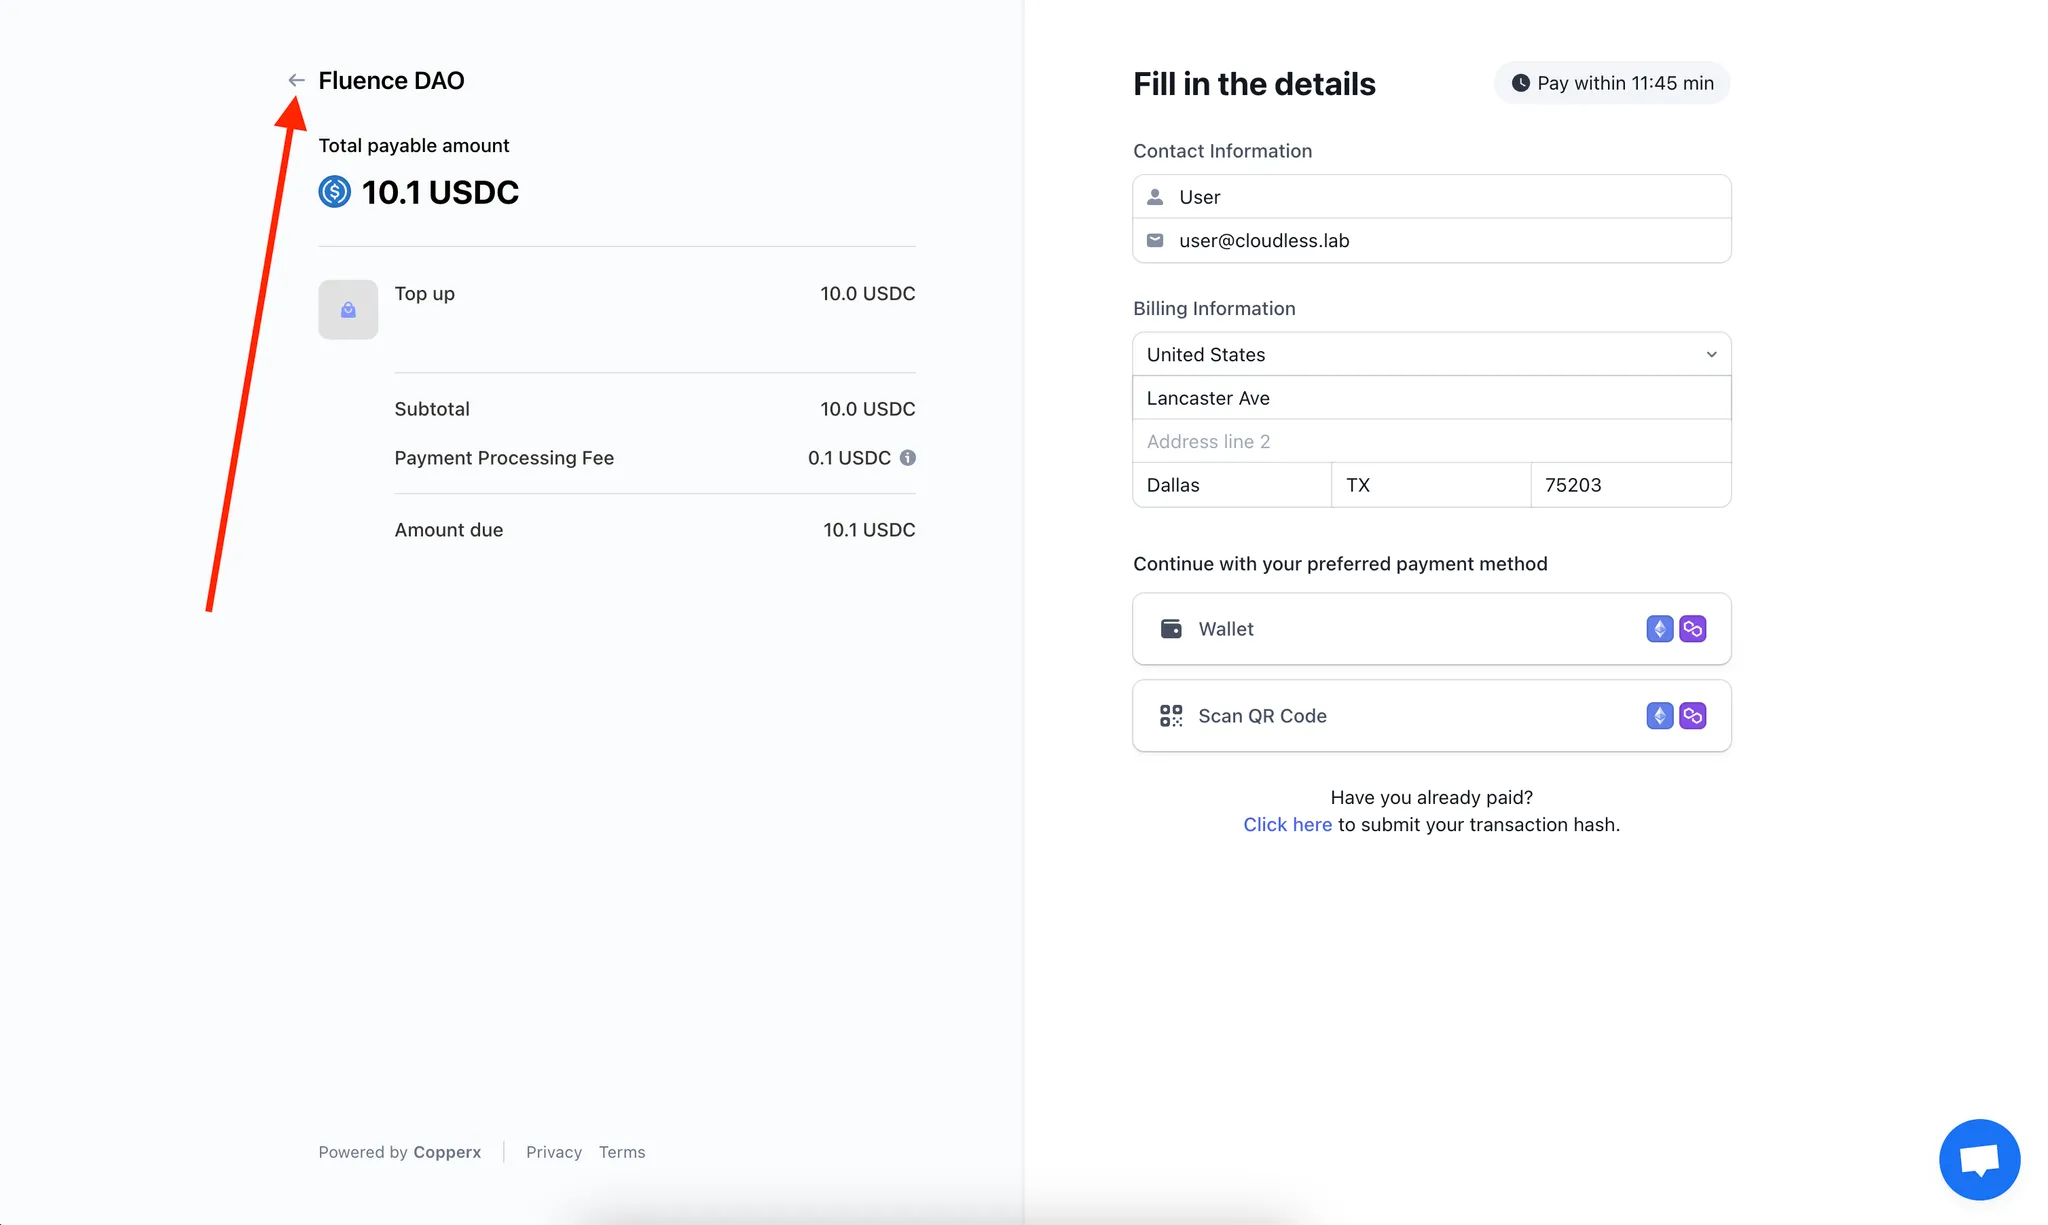
Task: Click the back arrow beside Fluence DAO
Action: [296, 80]
